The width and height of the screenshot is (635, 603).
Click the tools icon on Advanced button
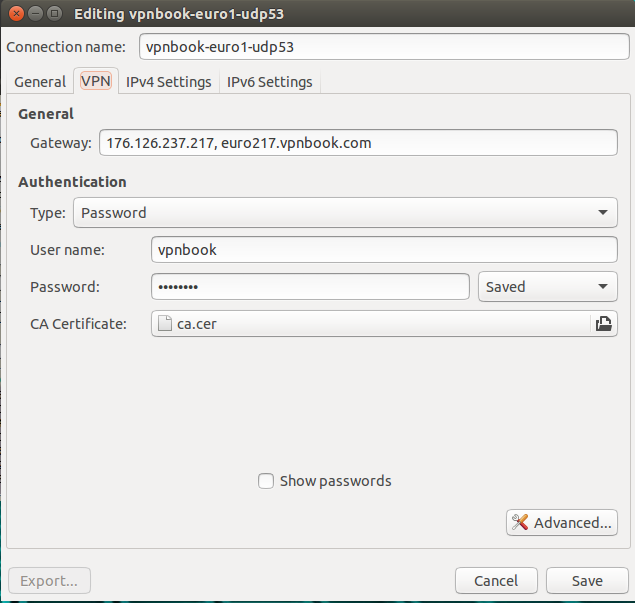point(520,522)
